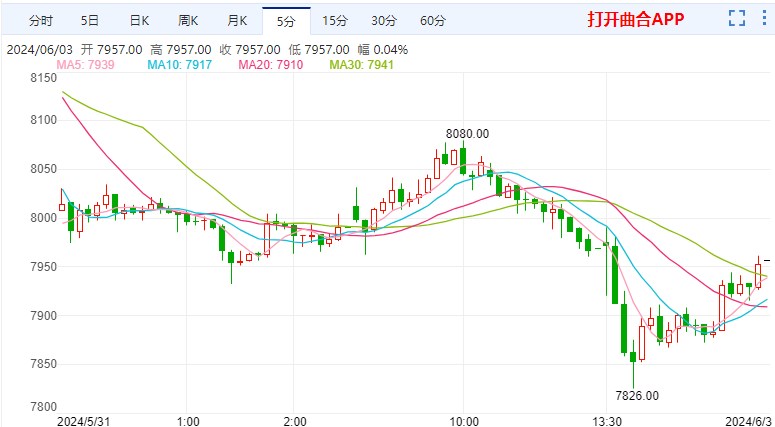
Task: Click the 7900 y-axis label
Action: [45, 315]
